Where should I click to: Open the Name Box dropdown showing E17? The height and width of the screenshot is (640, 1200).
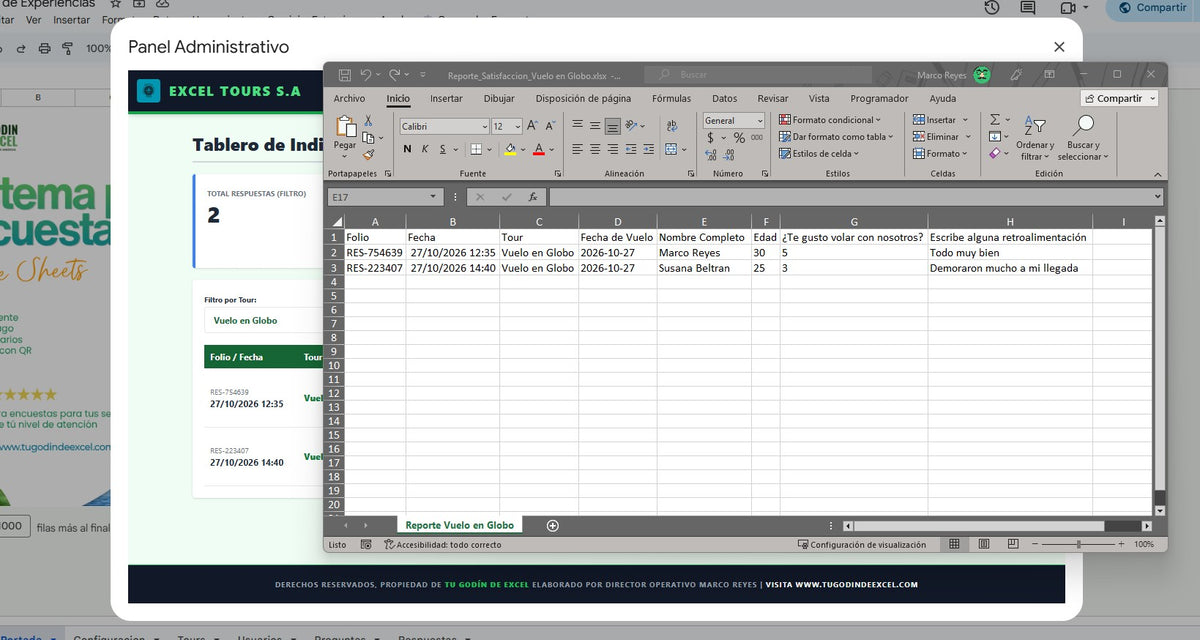433,197
